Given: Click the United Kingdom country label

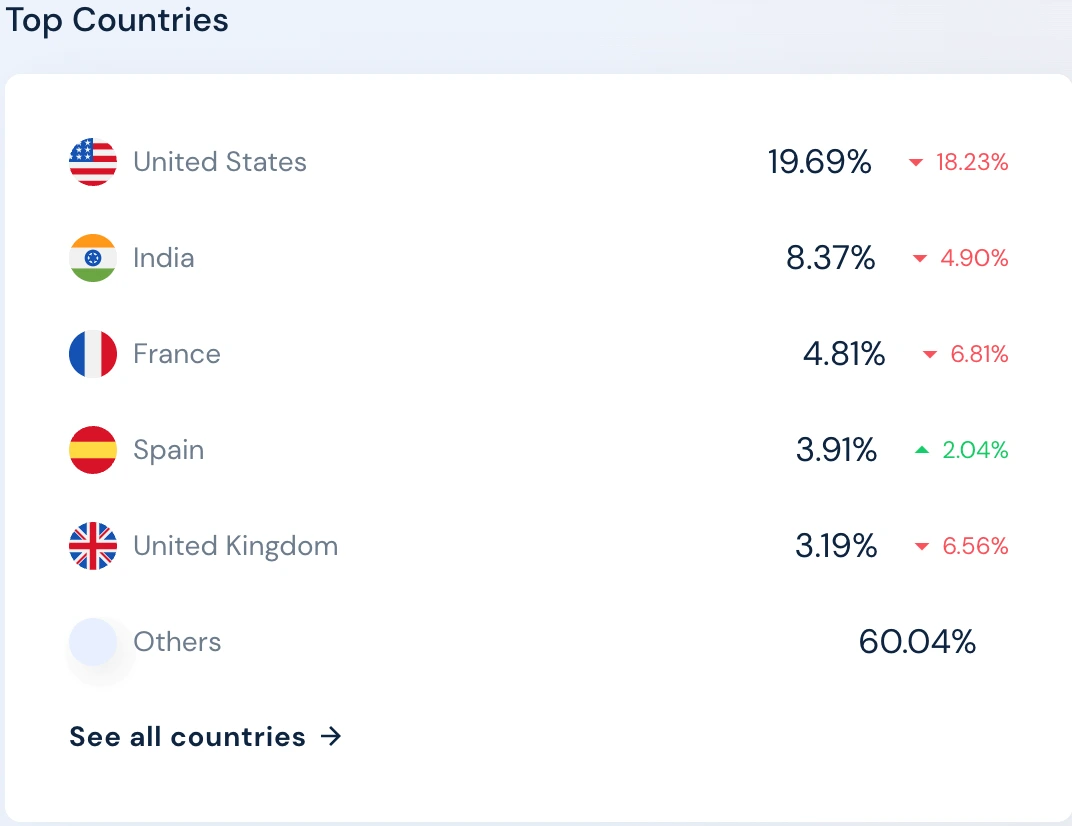Looking at the screenshot, I should coord(236,546).
